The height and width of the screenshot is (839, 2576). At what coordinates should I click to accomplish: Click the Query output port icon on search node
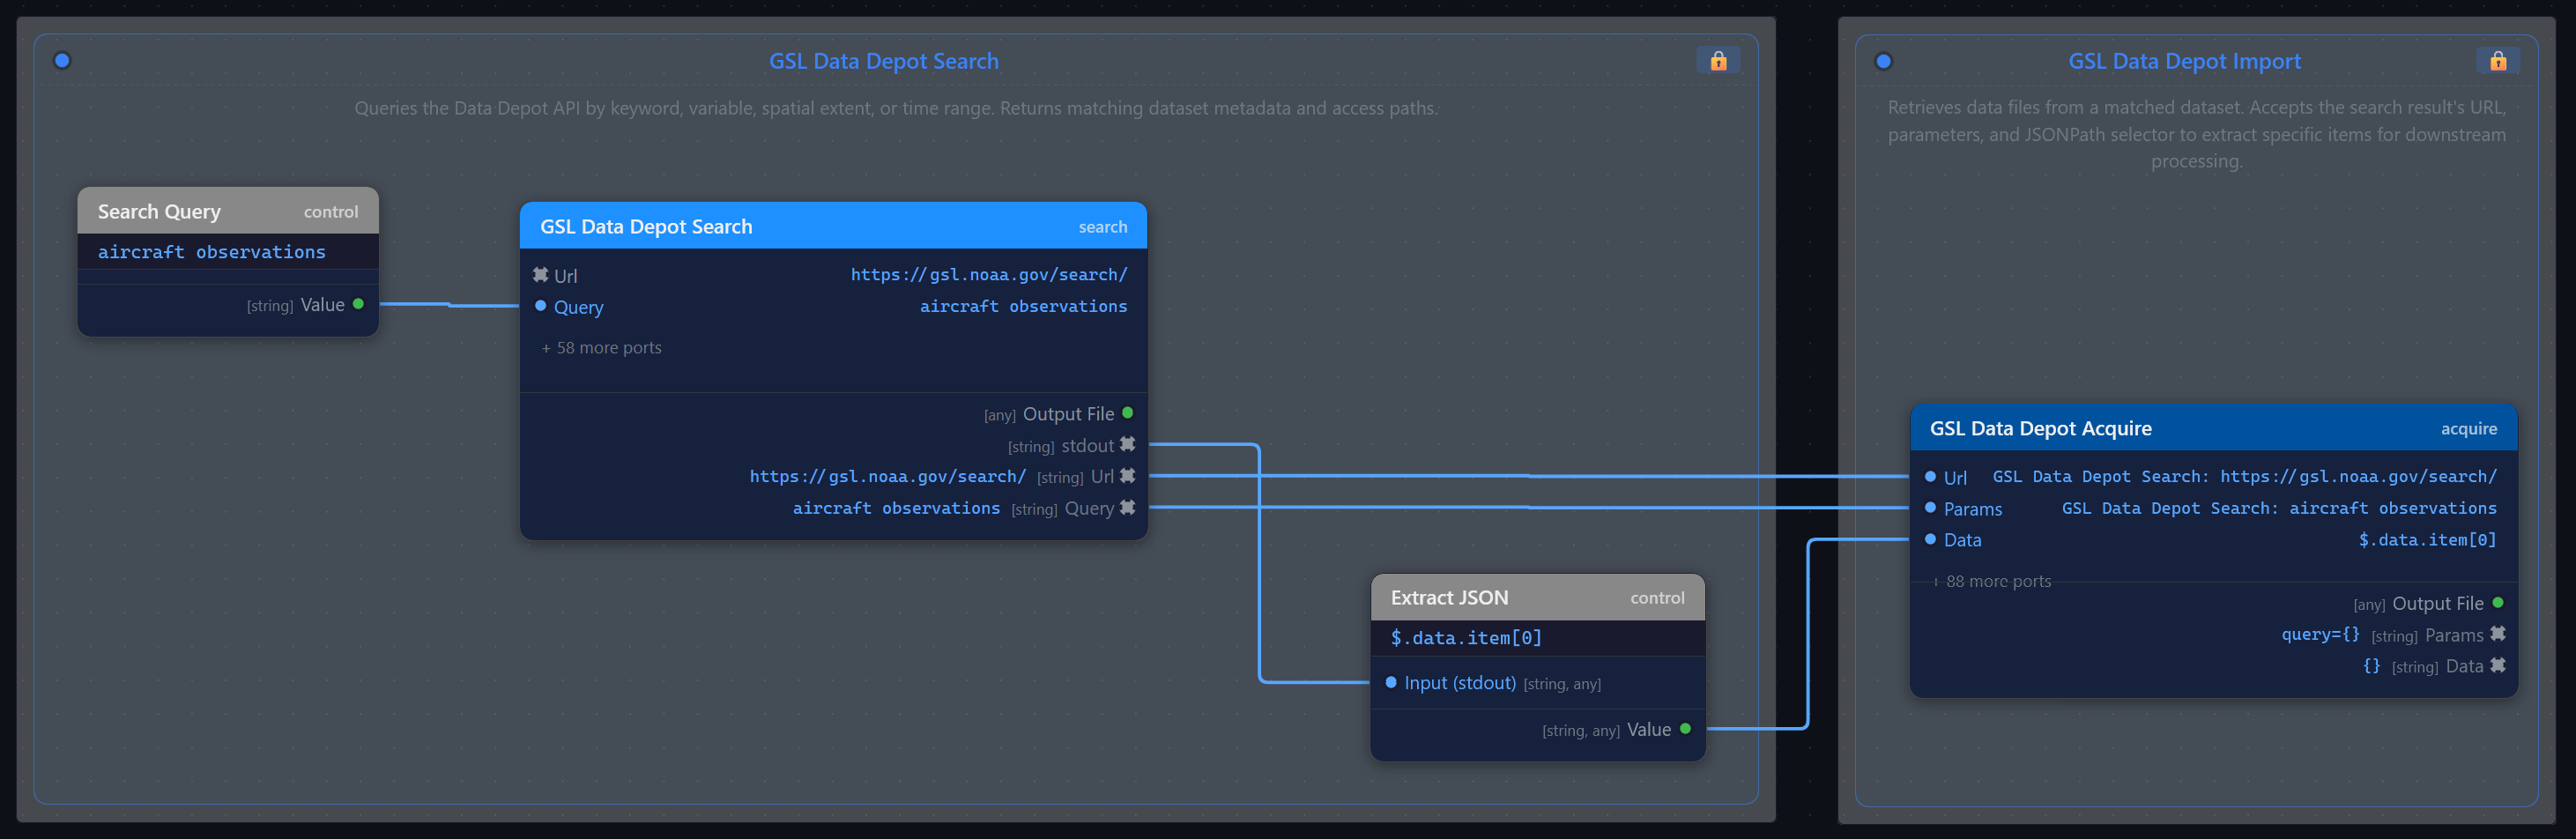tap(1127, 507)
